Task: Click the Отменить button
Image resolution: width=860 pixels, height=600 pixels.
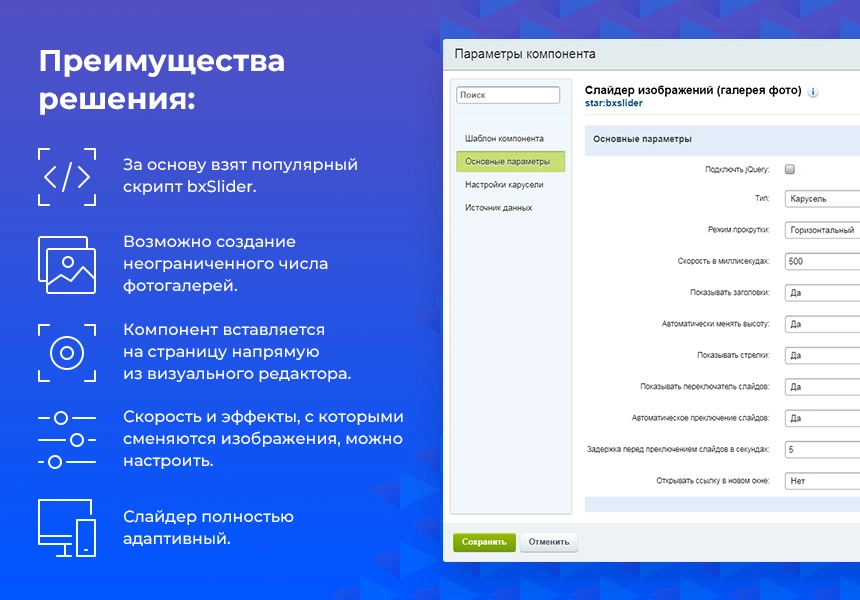Action: tap(548, 542)
